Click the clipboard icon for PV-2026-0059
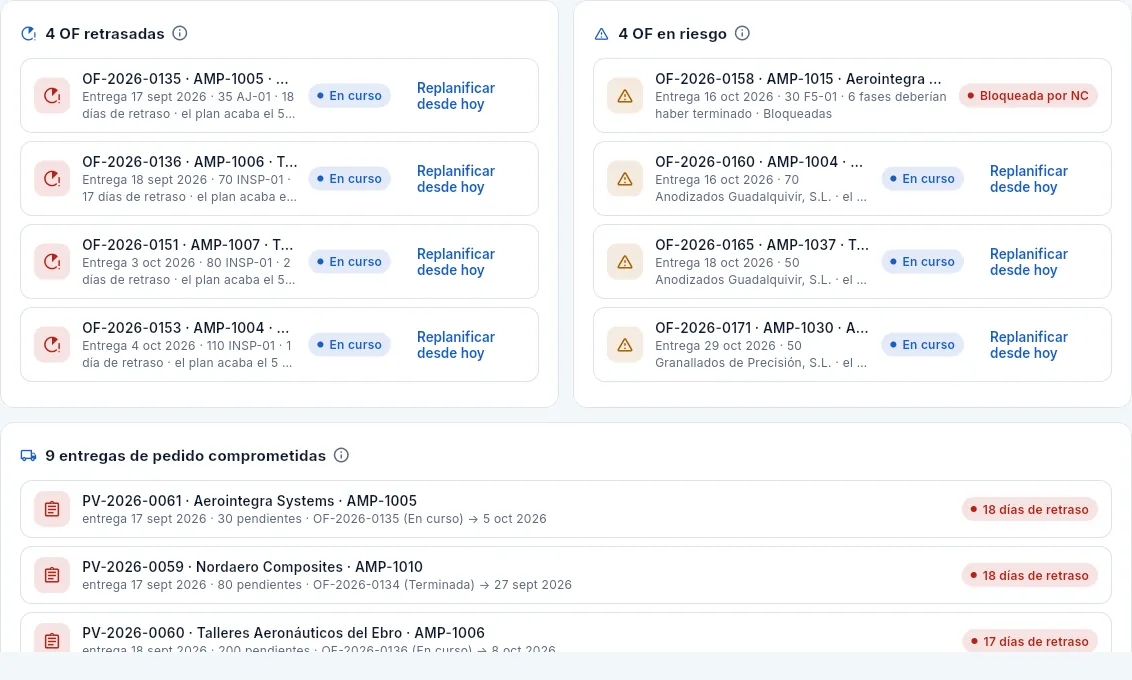This screenshot has width=1132, height=680. [52, 575]
